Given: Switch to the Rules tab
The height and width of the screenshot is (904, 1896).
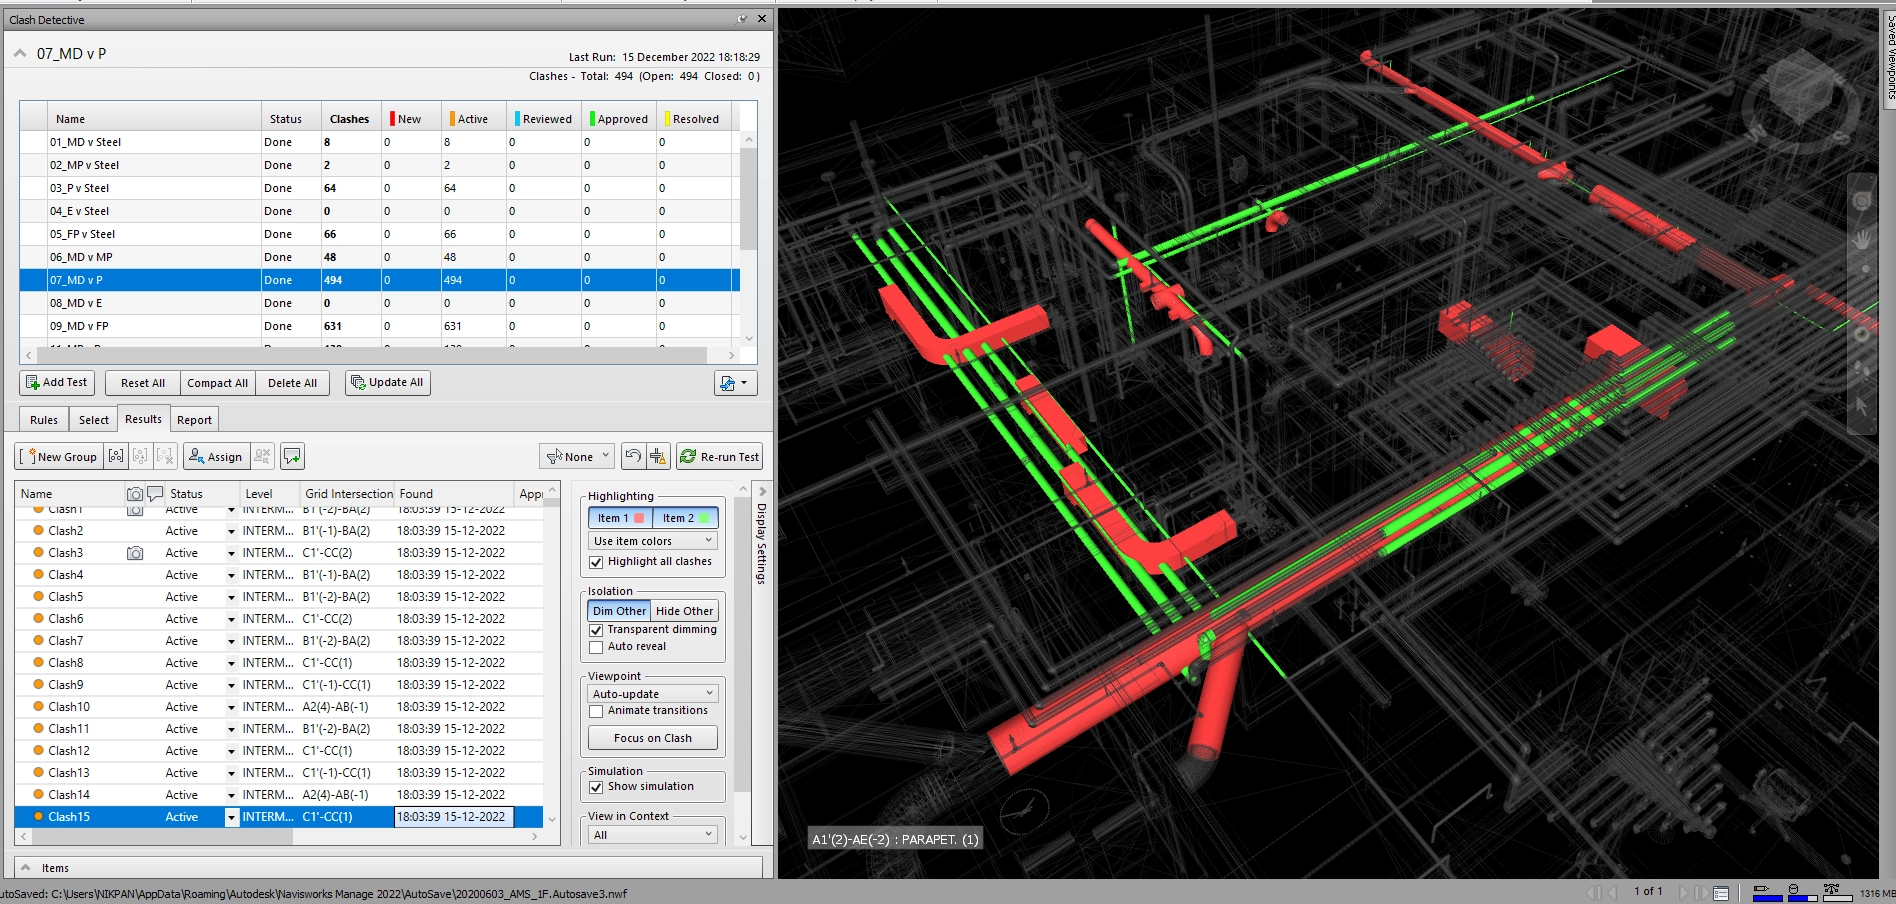Looking at the screenshot, I should [x=44, y=420].
